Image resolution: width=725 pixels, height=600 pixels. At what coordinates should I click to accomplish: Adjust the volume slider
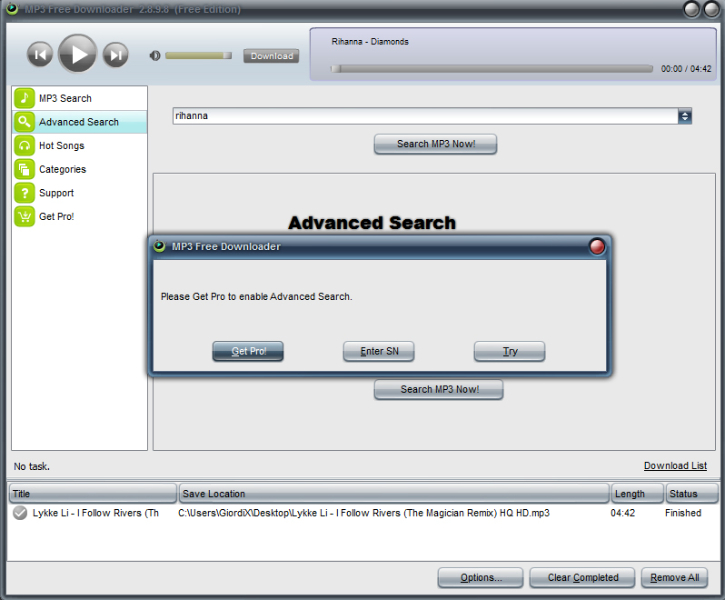pyautogui.click(x=198, y=56)
